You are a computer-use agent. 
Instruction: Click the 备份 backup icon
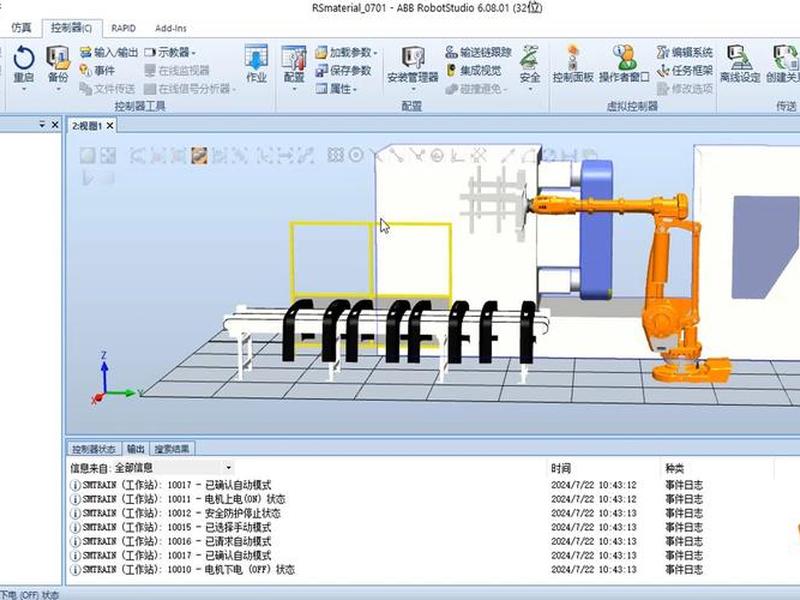(x=58, y=64)
